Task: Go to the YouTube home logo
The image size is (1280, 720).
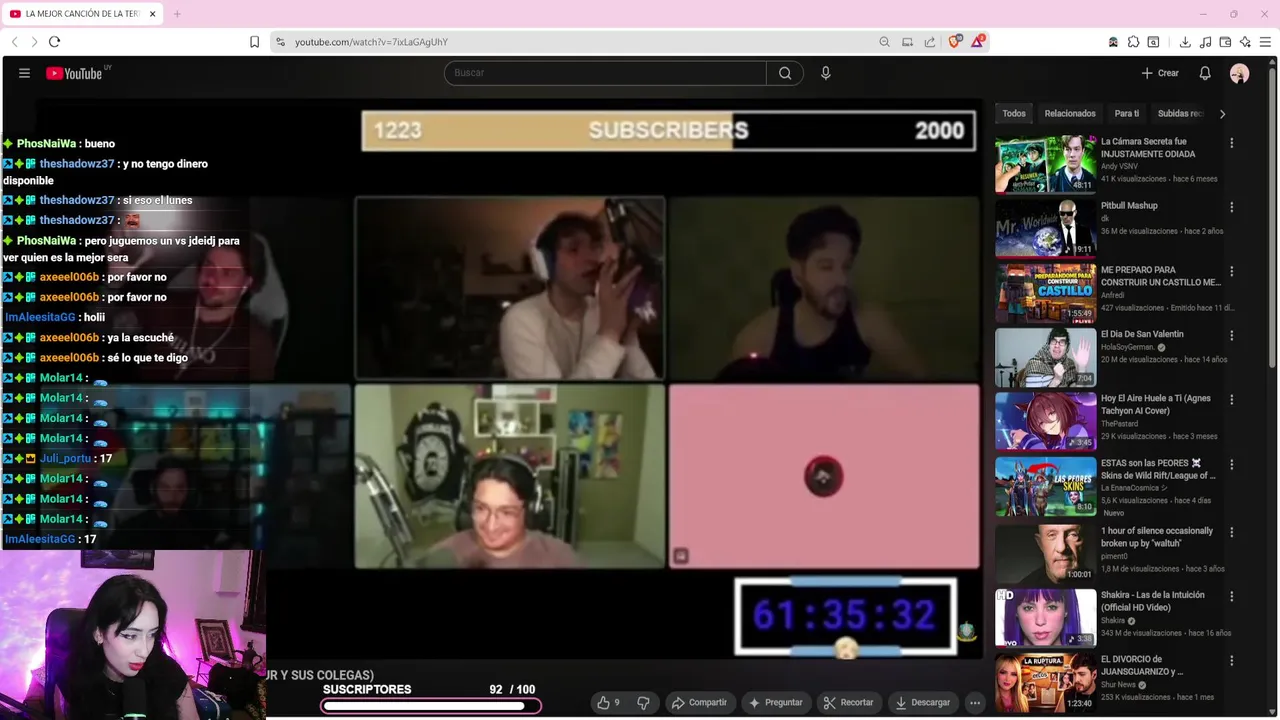Action: 74,73
